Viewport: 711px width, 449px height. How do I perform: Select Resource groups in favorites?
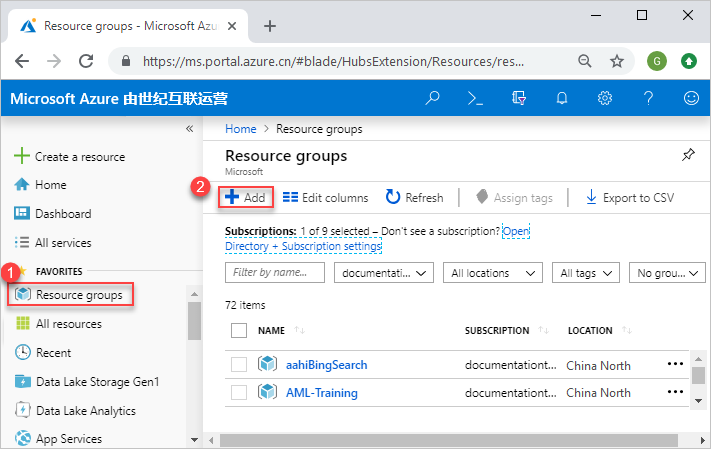(70, 295)
